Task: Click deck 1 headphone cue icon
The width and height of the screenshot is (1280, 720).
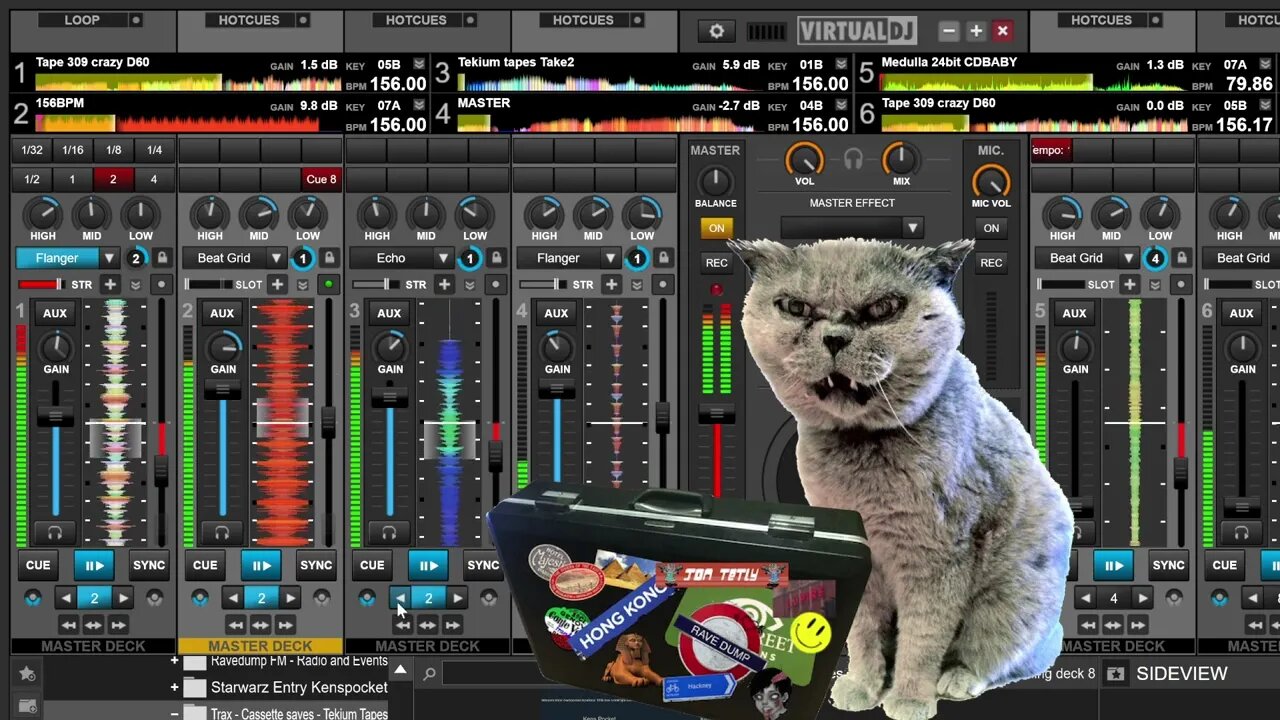Action: pos(55,533)
